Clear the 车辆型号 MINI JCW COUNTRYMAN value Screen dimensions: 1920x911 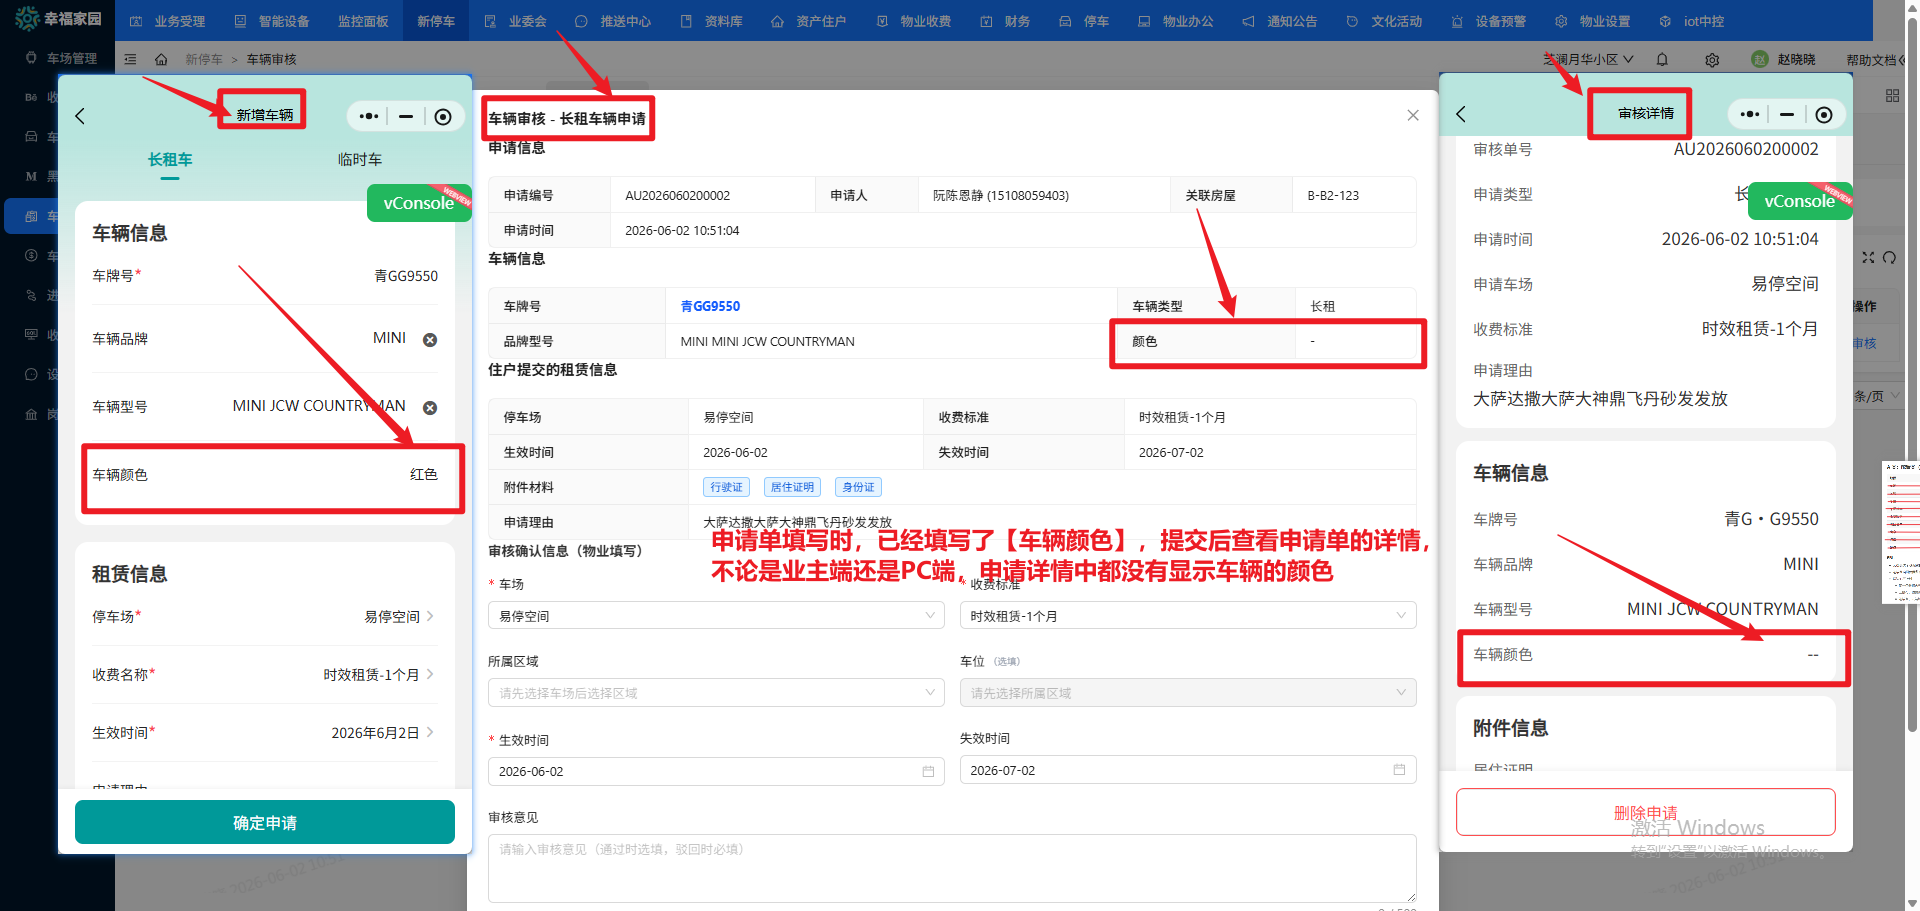pyautogui.click(x=430, y=408)
